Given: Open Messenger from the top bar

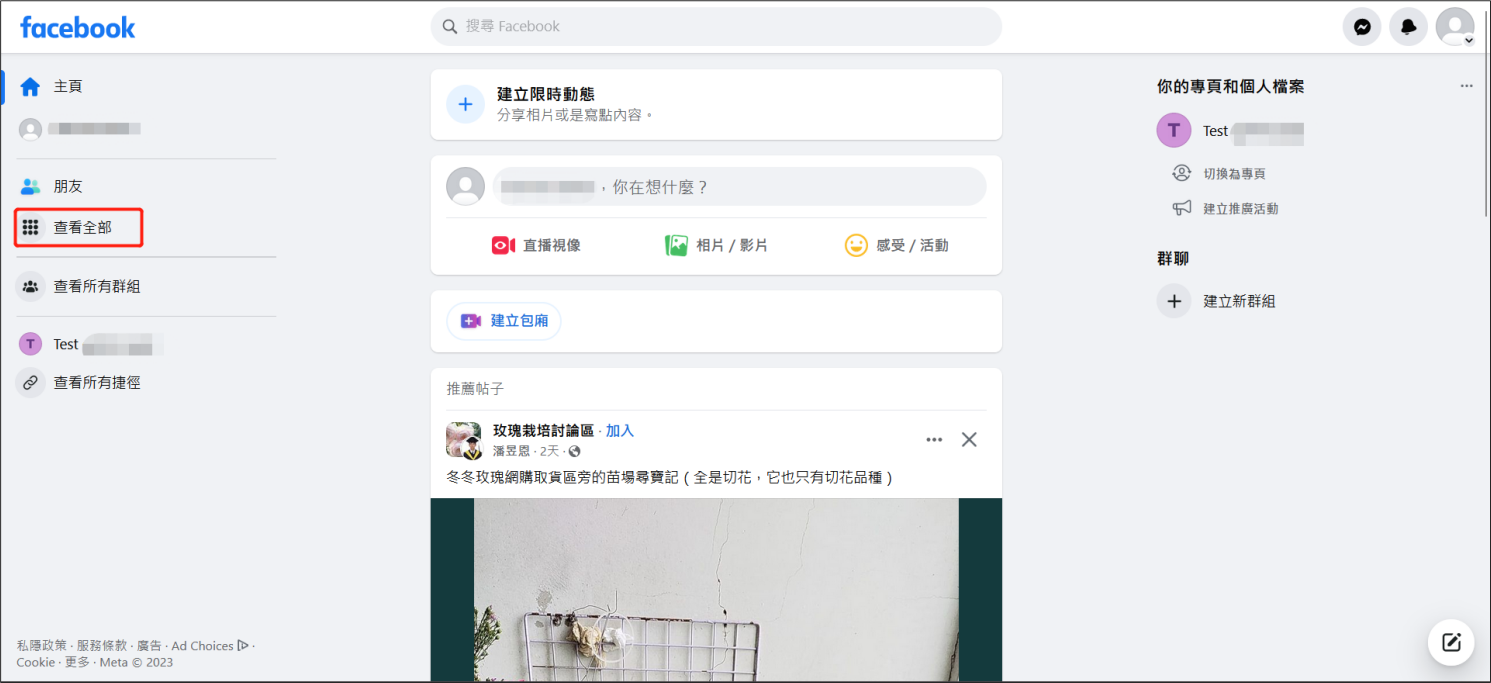Looking at the screenshot, I should (x=1361, y=26).
